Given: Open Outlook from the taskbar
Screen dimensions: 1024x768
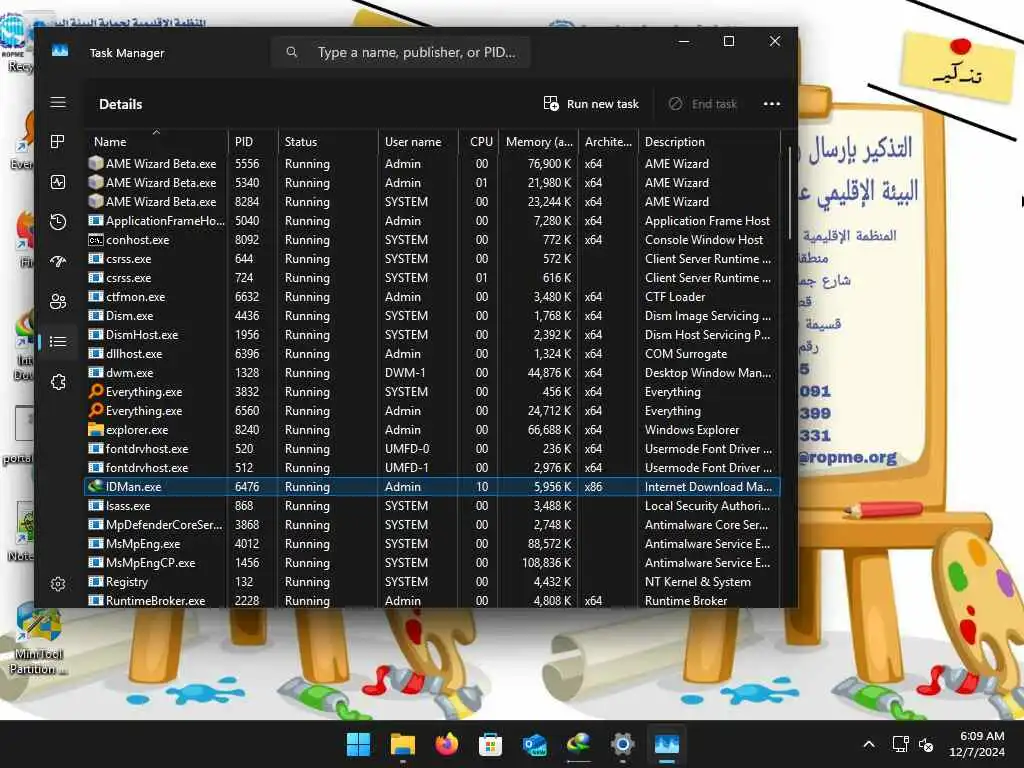Looking at the screenshot, I should point(535,744).
